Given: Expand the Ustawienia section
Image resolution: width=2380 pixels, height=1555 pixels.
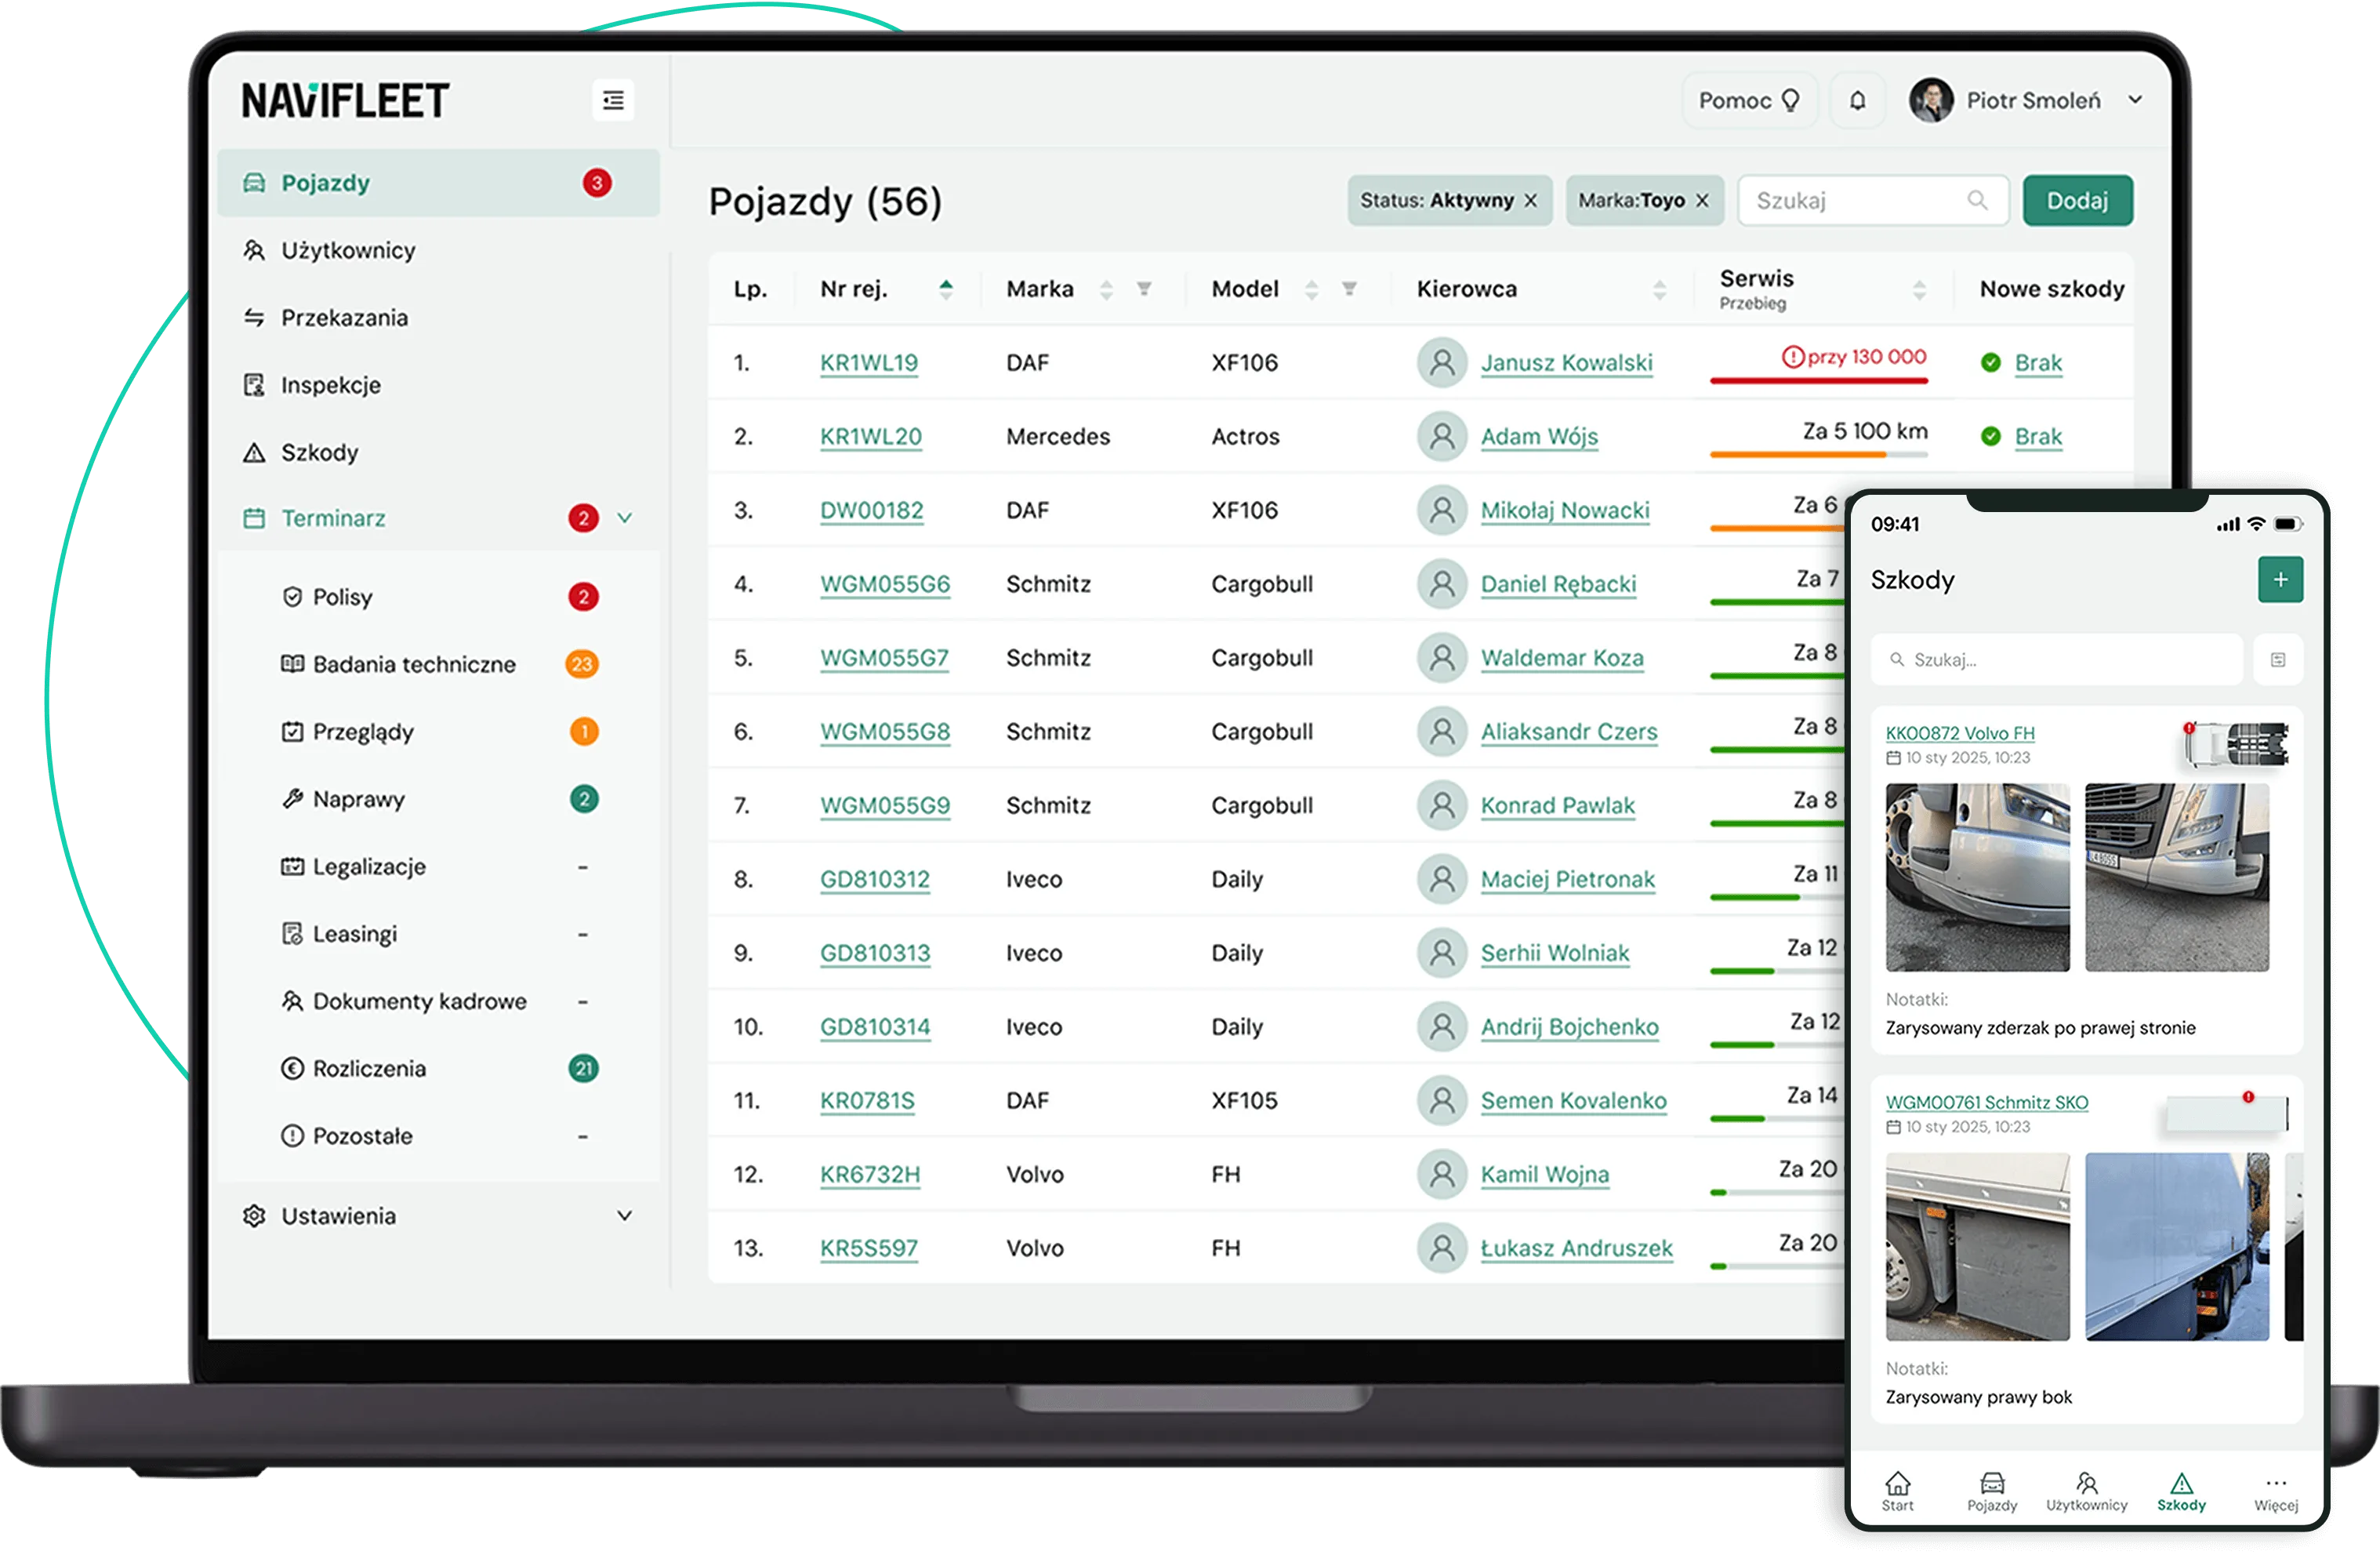Looking at the screenshot, I should [x=438, y=1216].
